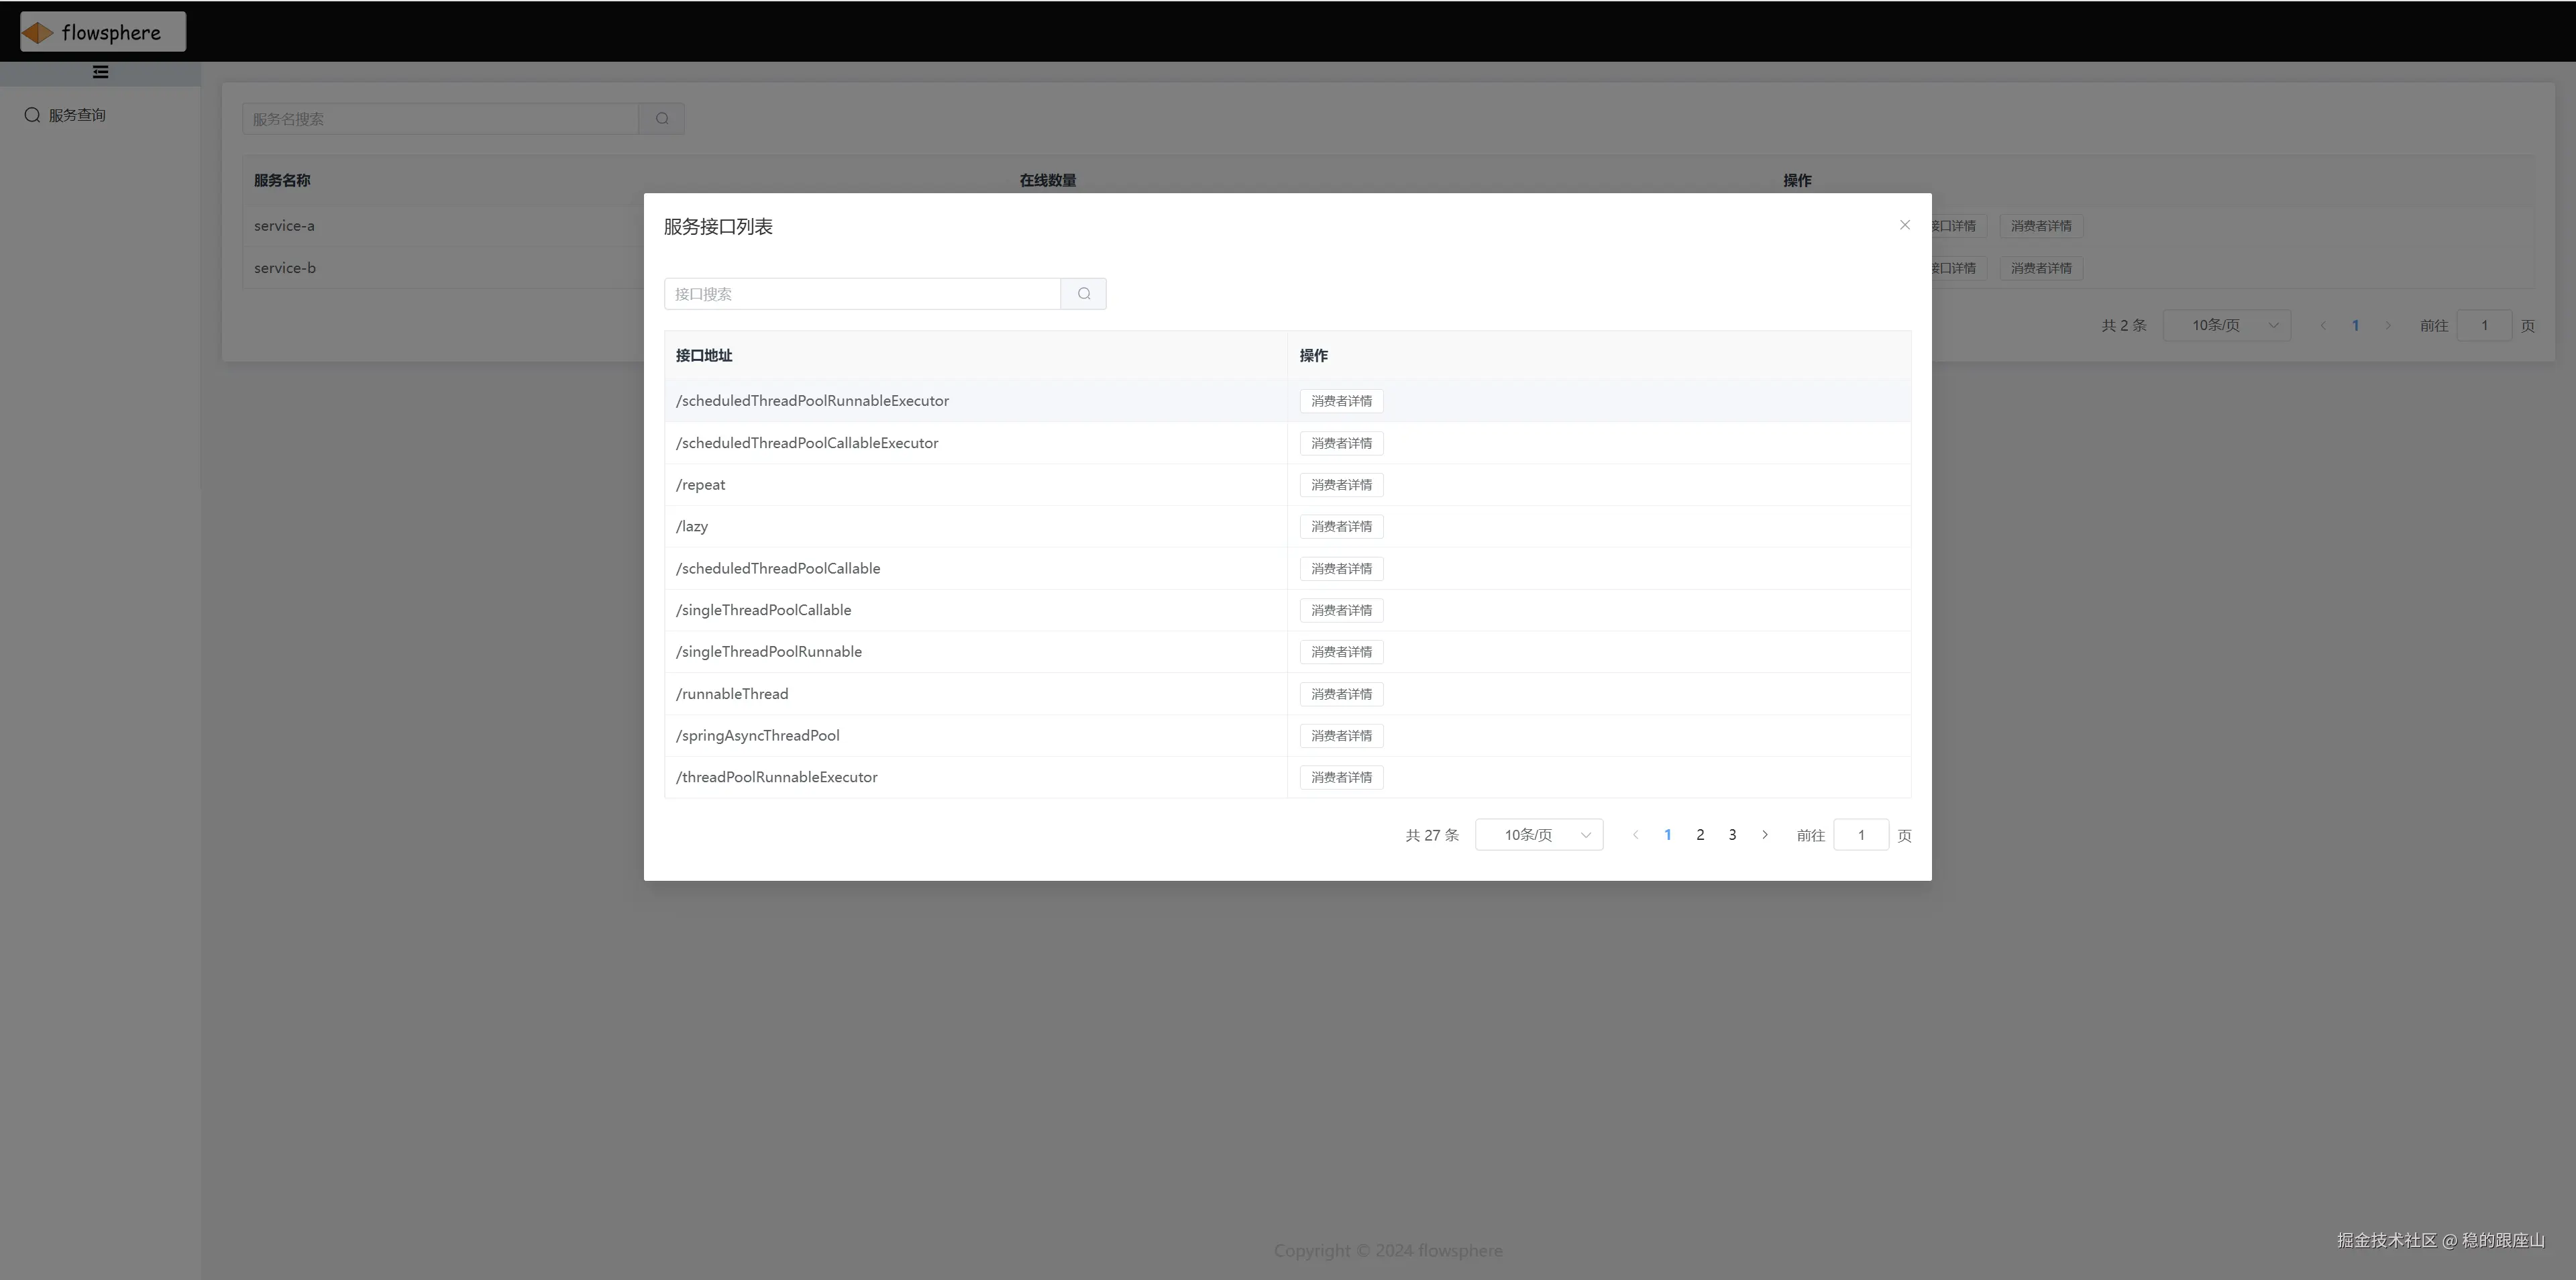Select page 2 in dialog pagination
The image size is (2576, 1280).
tap(1700, 835)
